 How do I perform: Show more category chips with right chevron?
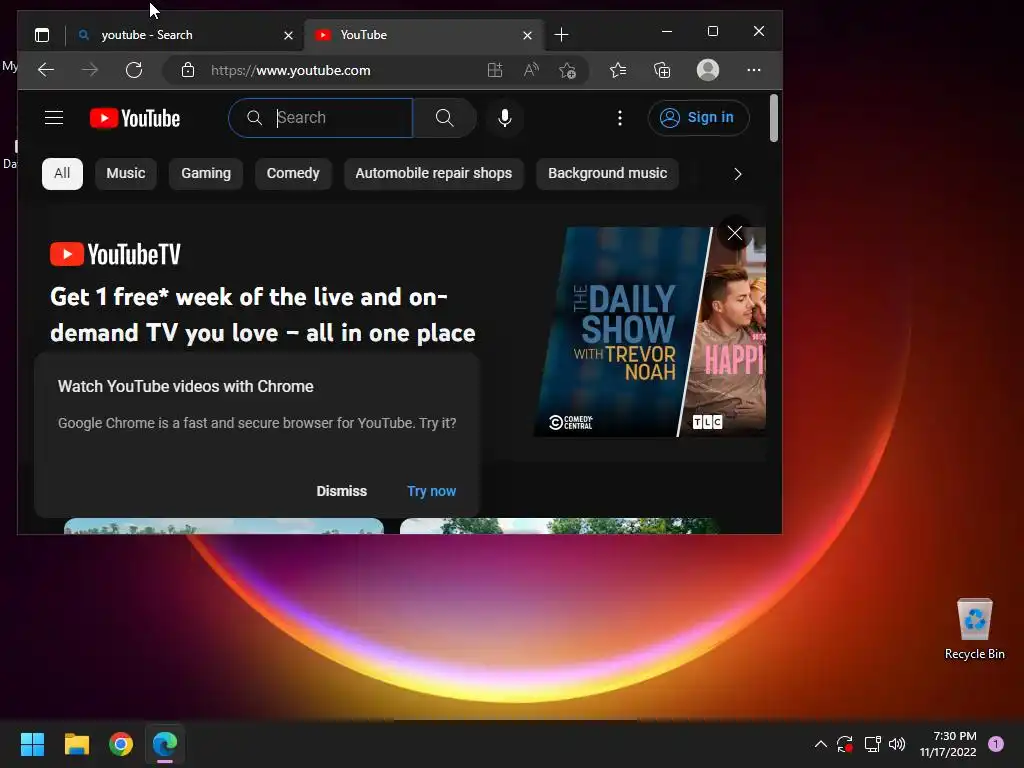(737, 174)
